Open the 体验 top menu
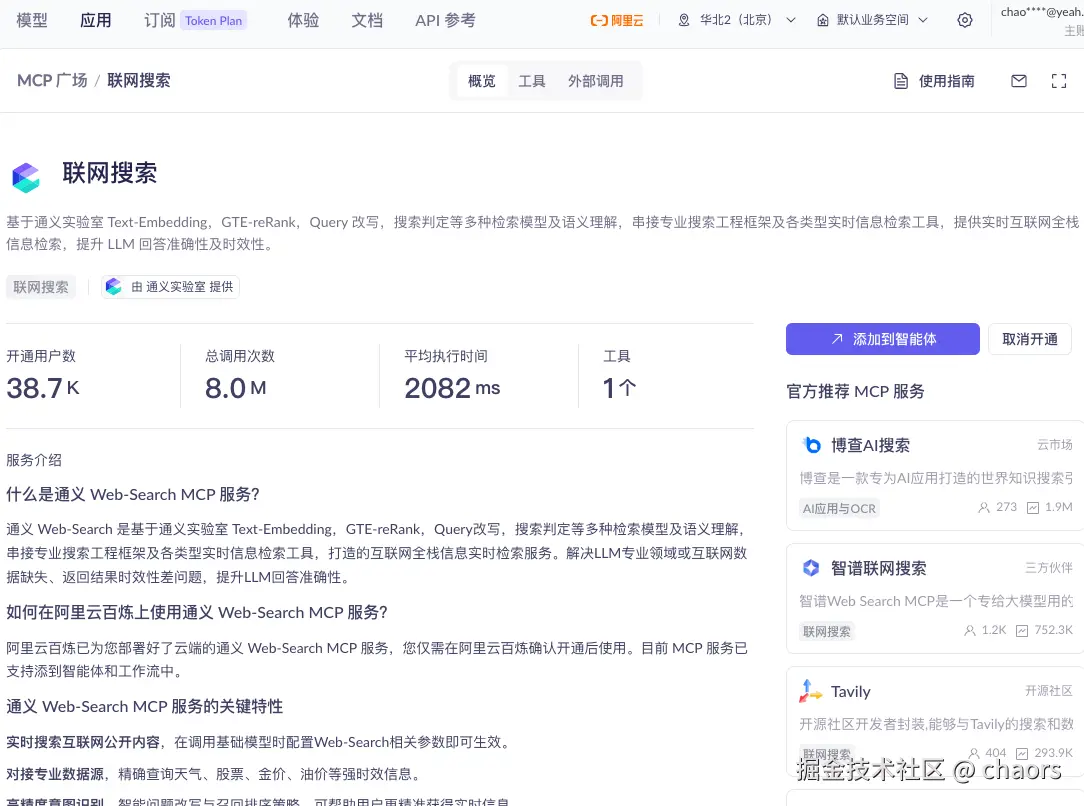This screenshot has height=806, width=1084. click(303, 20)
